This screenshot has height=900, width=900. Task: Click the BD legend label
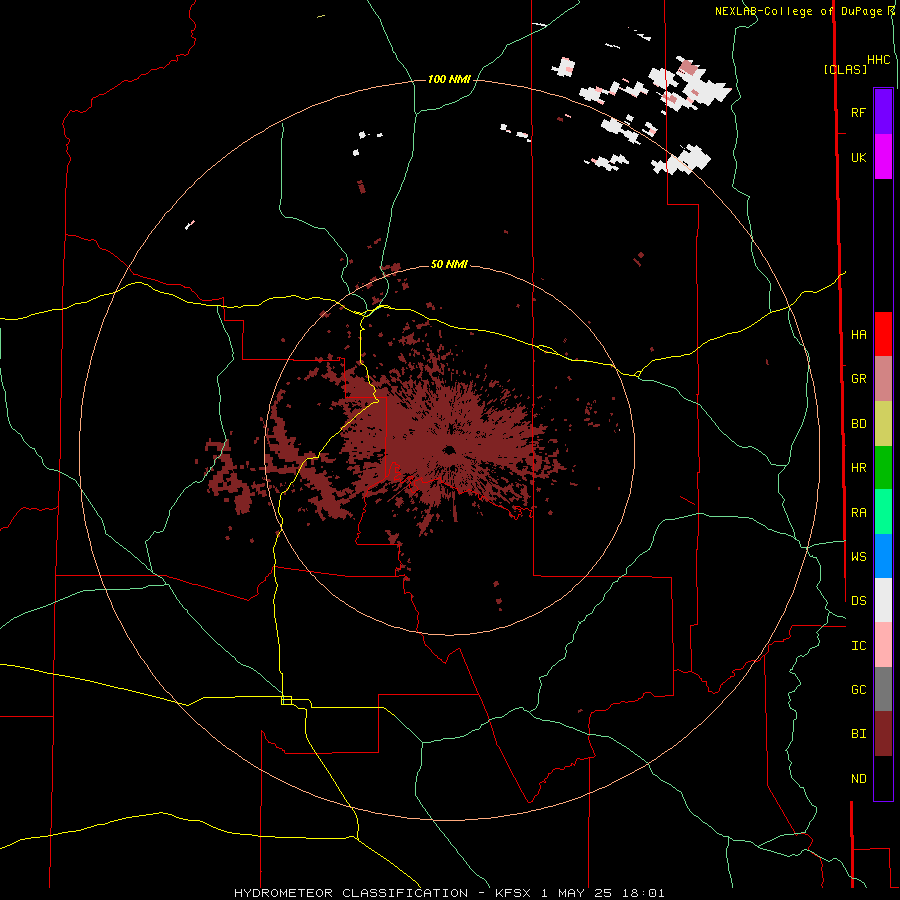pyautogui.click(x=858, y=424)
